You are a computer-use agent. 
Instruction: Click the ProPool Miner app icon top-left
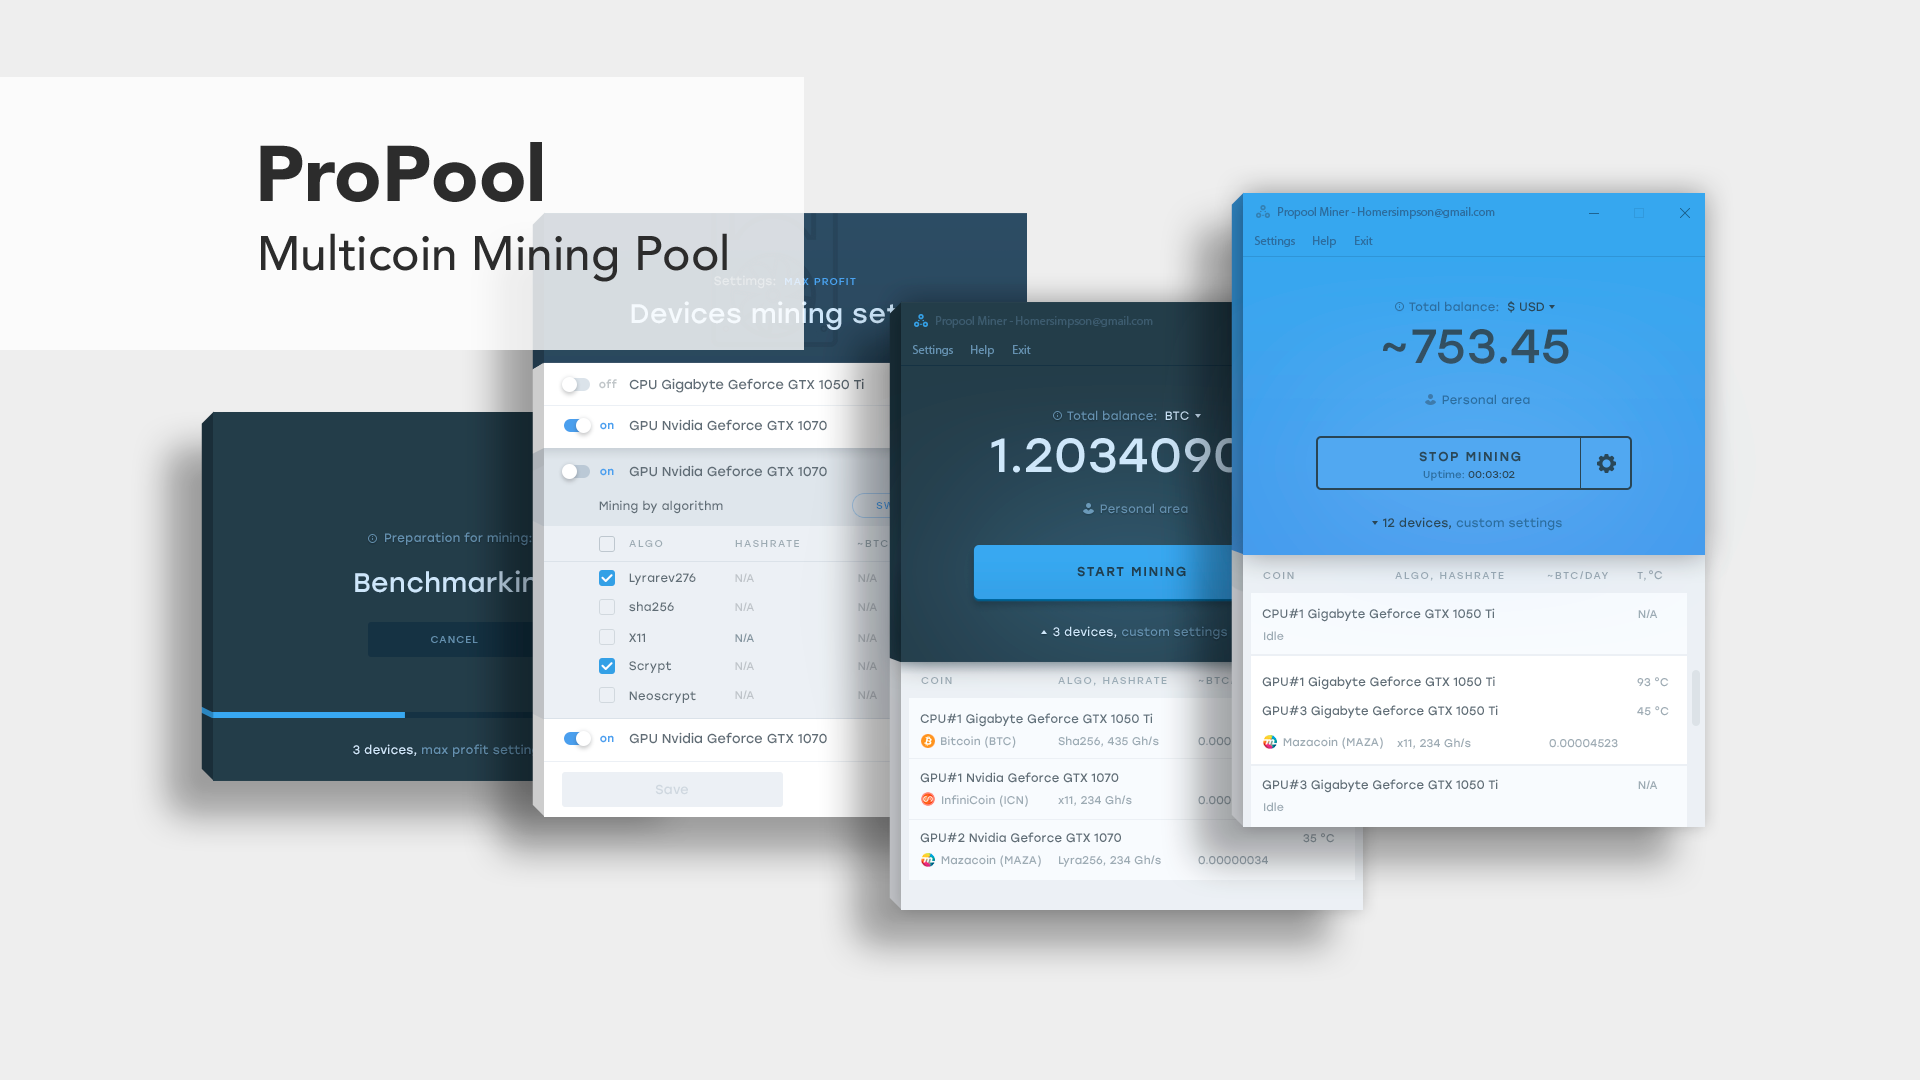click(1262, 211)
